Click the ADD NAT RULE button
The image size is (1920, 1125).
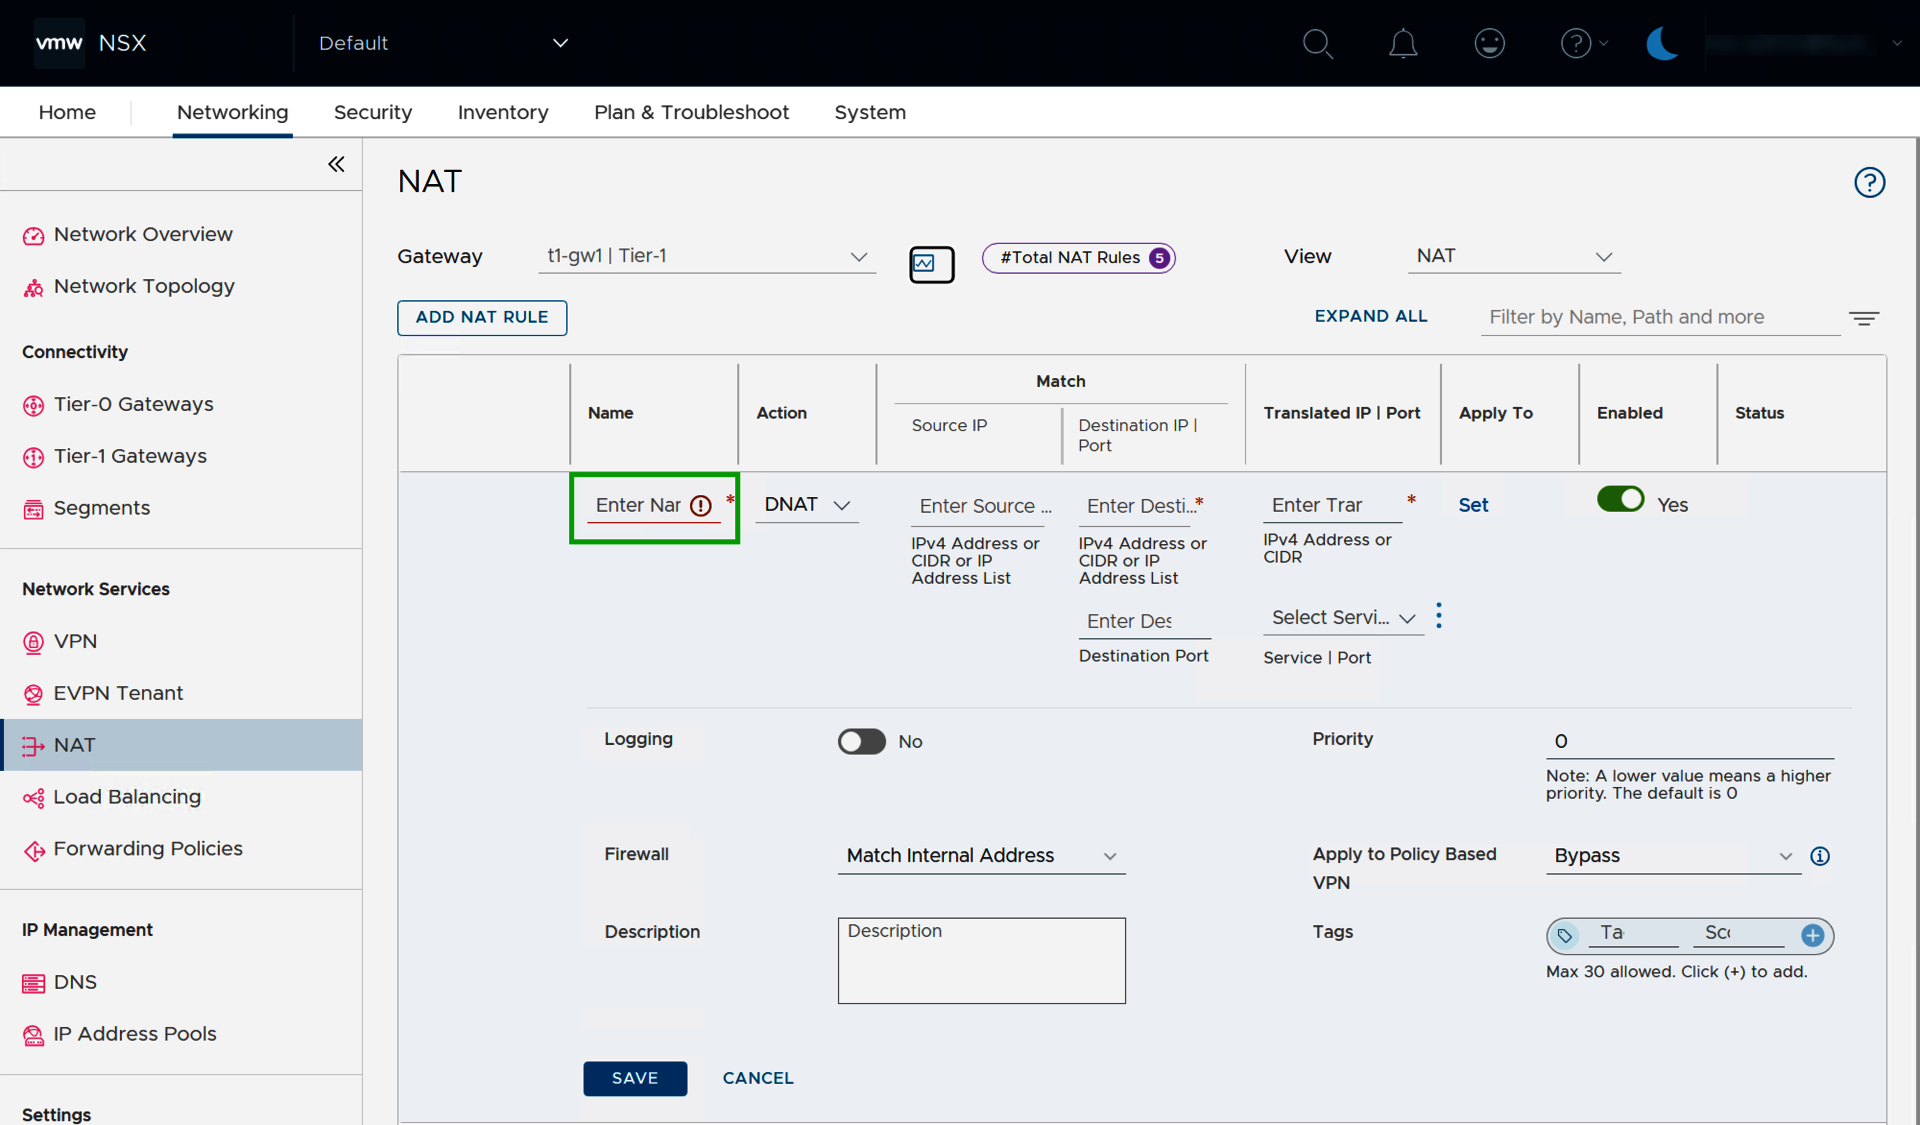(x=482, y=318)
